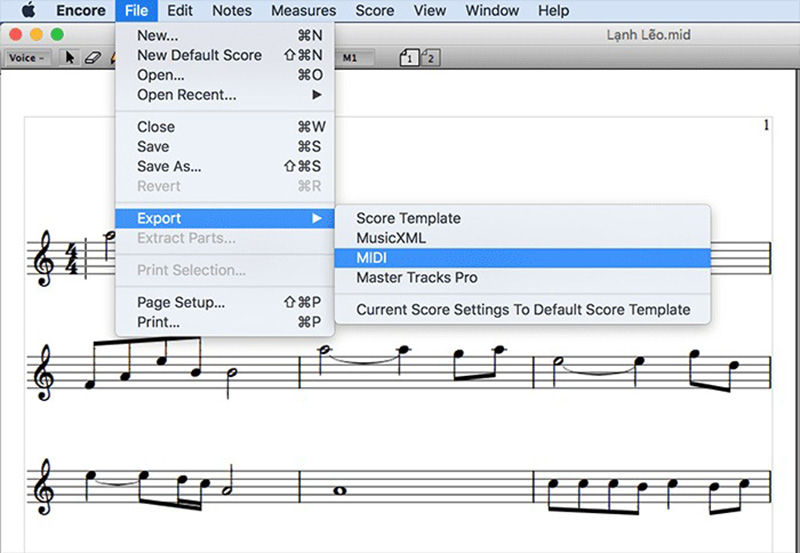Export the score as MIDI

pyautogui.click(x=522, y=258)
